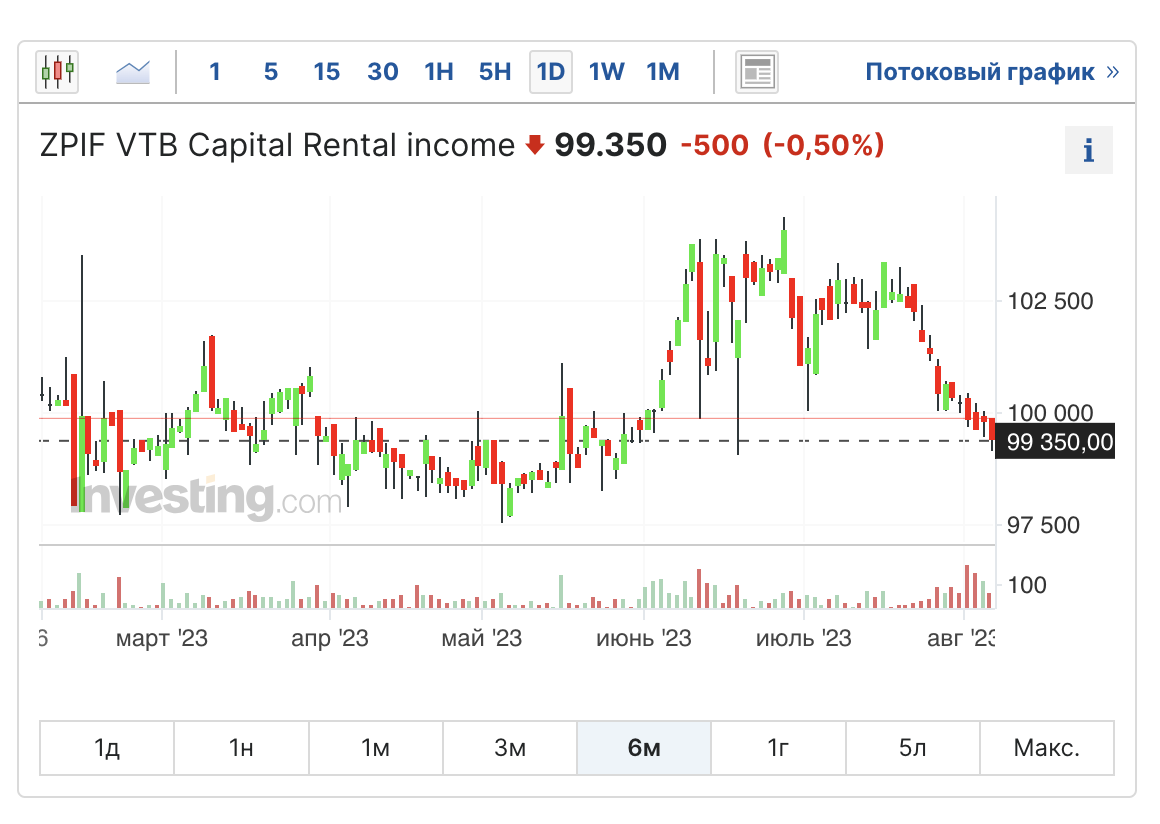
Task: Set interval to 5 minutes
Action: tap(271, 72)
